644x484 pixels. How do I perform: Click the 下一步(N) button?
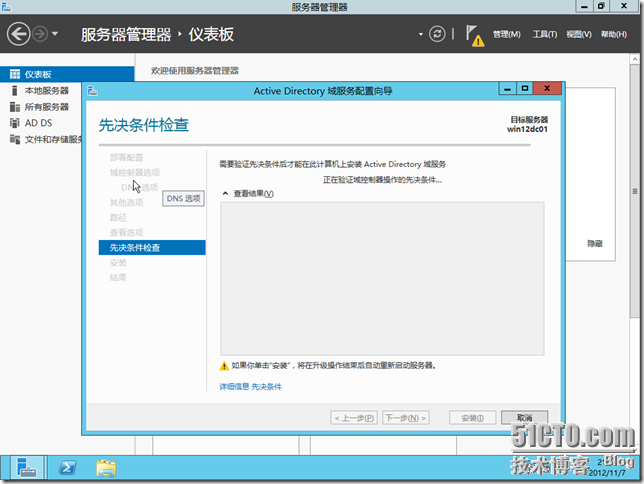tap(406, 418)
